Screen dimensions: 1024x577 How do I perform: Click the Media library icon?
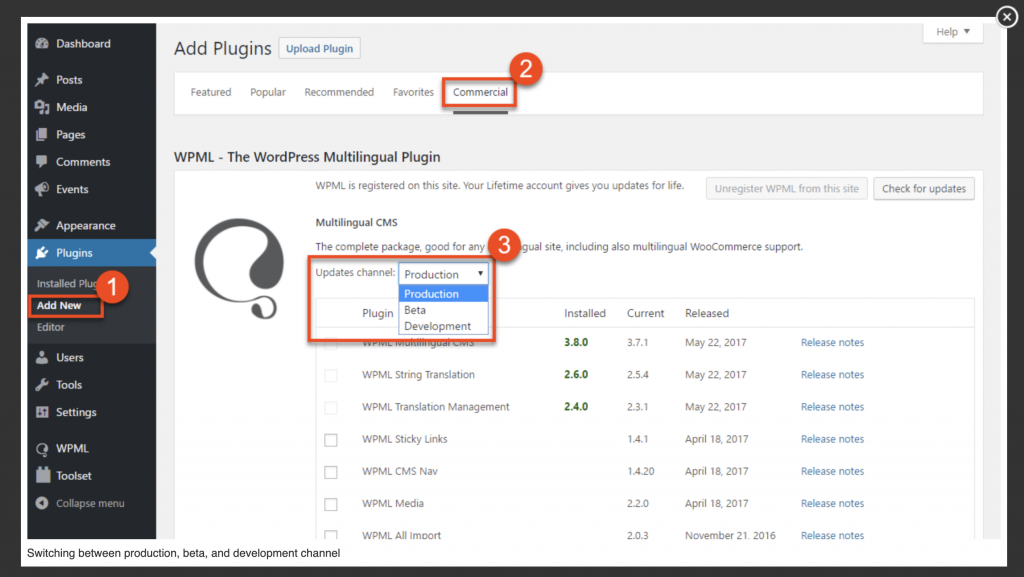(x=42, y=107)
